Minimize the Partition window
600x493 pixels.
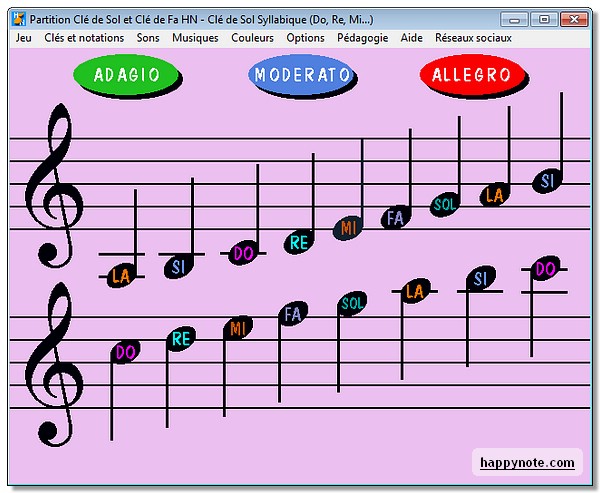pos(514,19)
